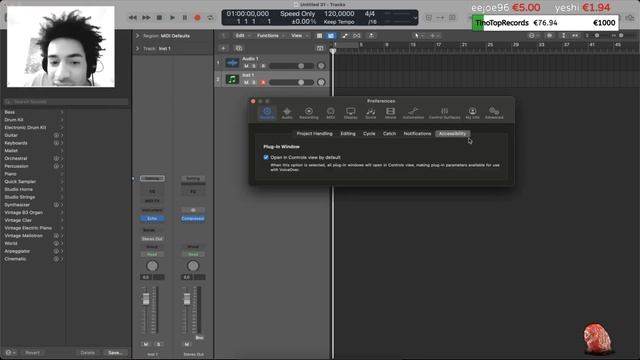The width and height of the screenshot is (640, 360).
Task: Click the Compressor plug-in slot
Action: click(x=193, y=219)
